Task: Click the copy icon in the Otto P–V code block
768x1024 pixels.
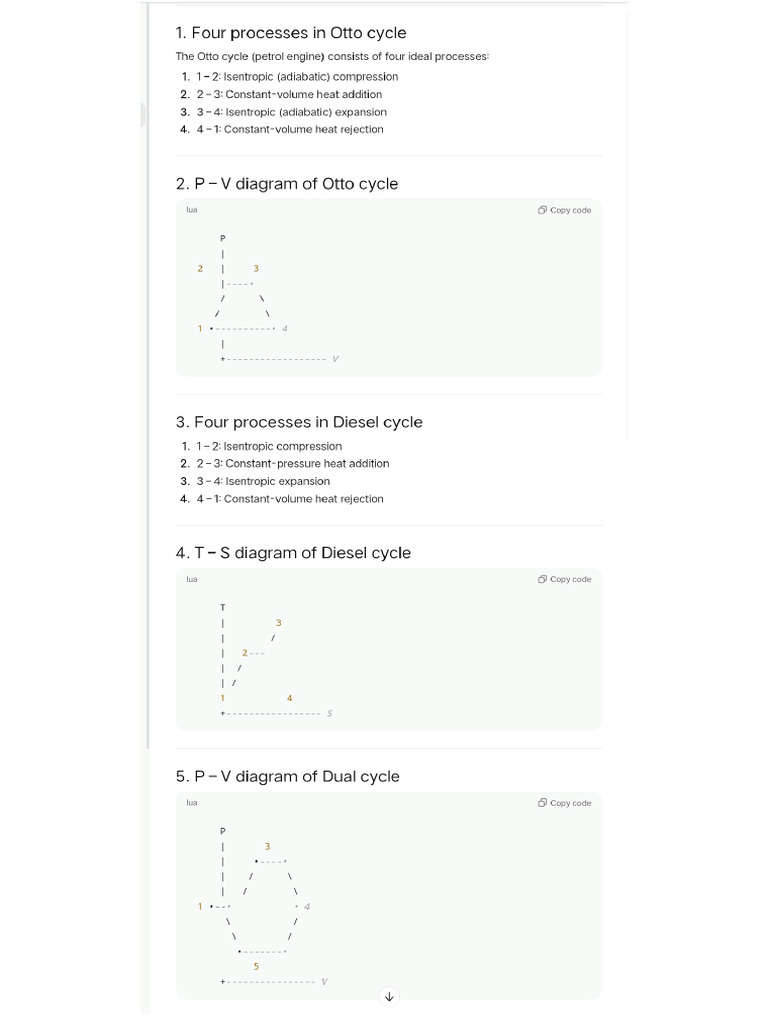Action: (542, 210)
